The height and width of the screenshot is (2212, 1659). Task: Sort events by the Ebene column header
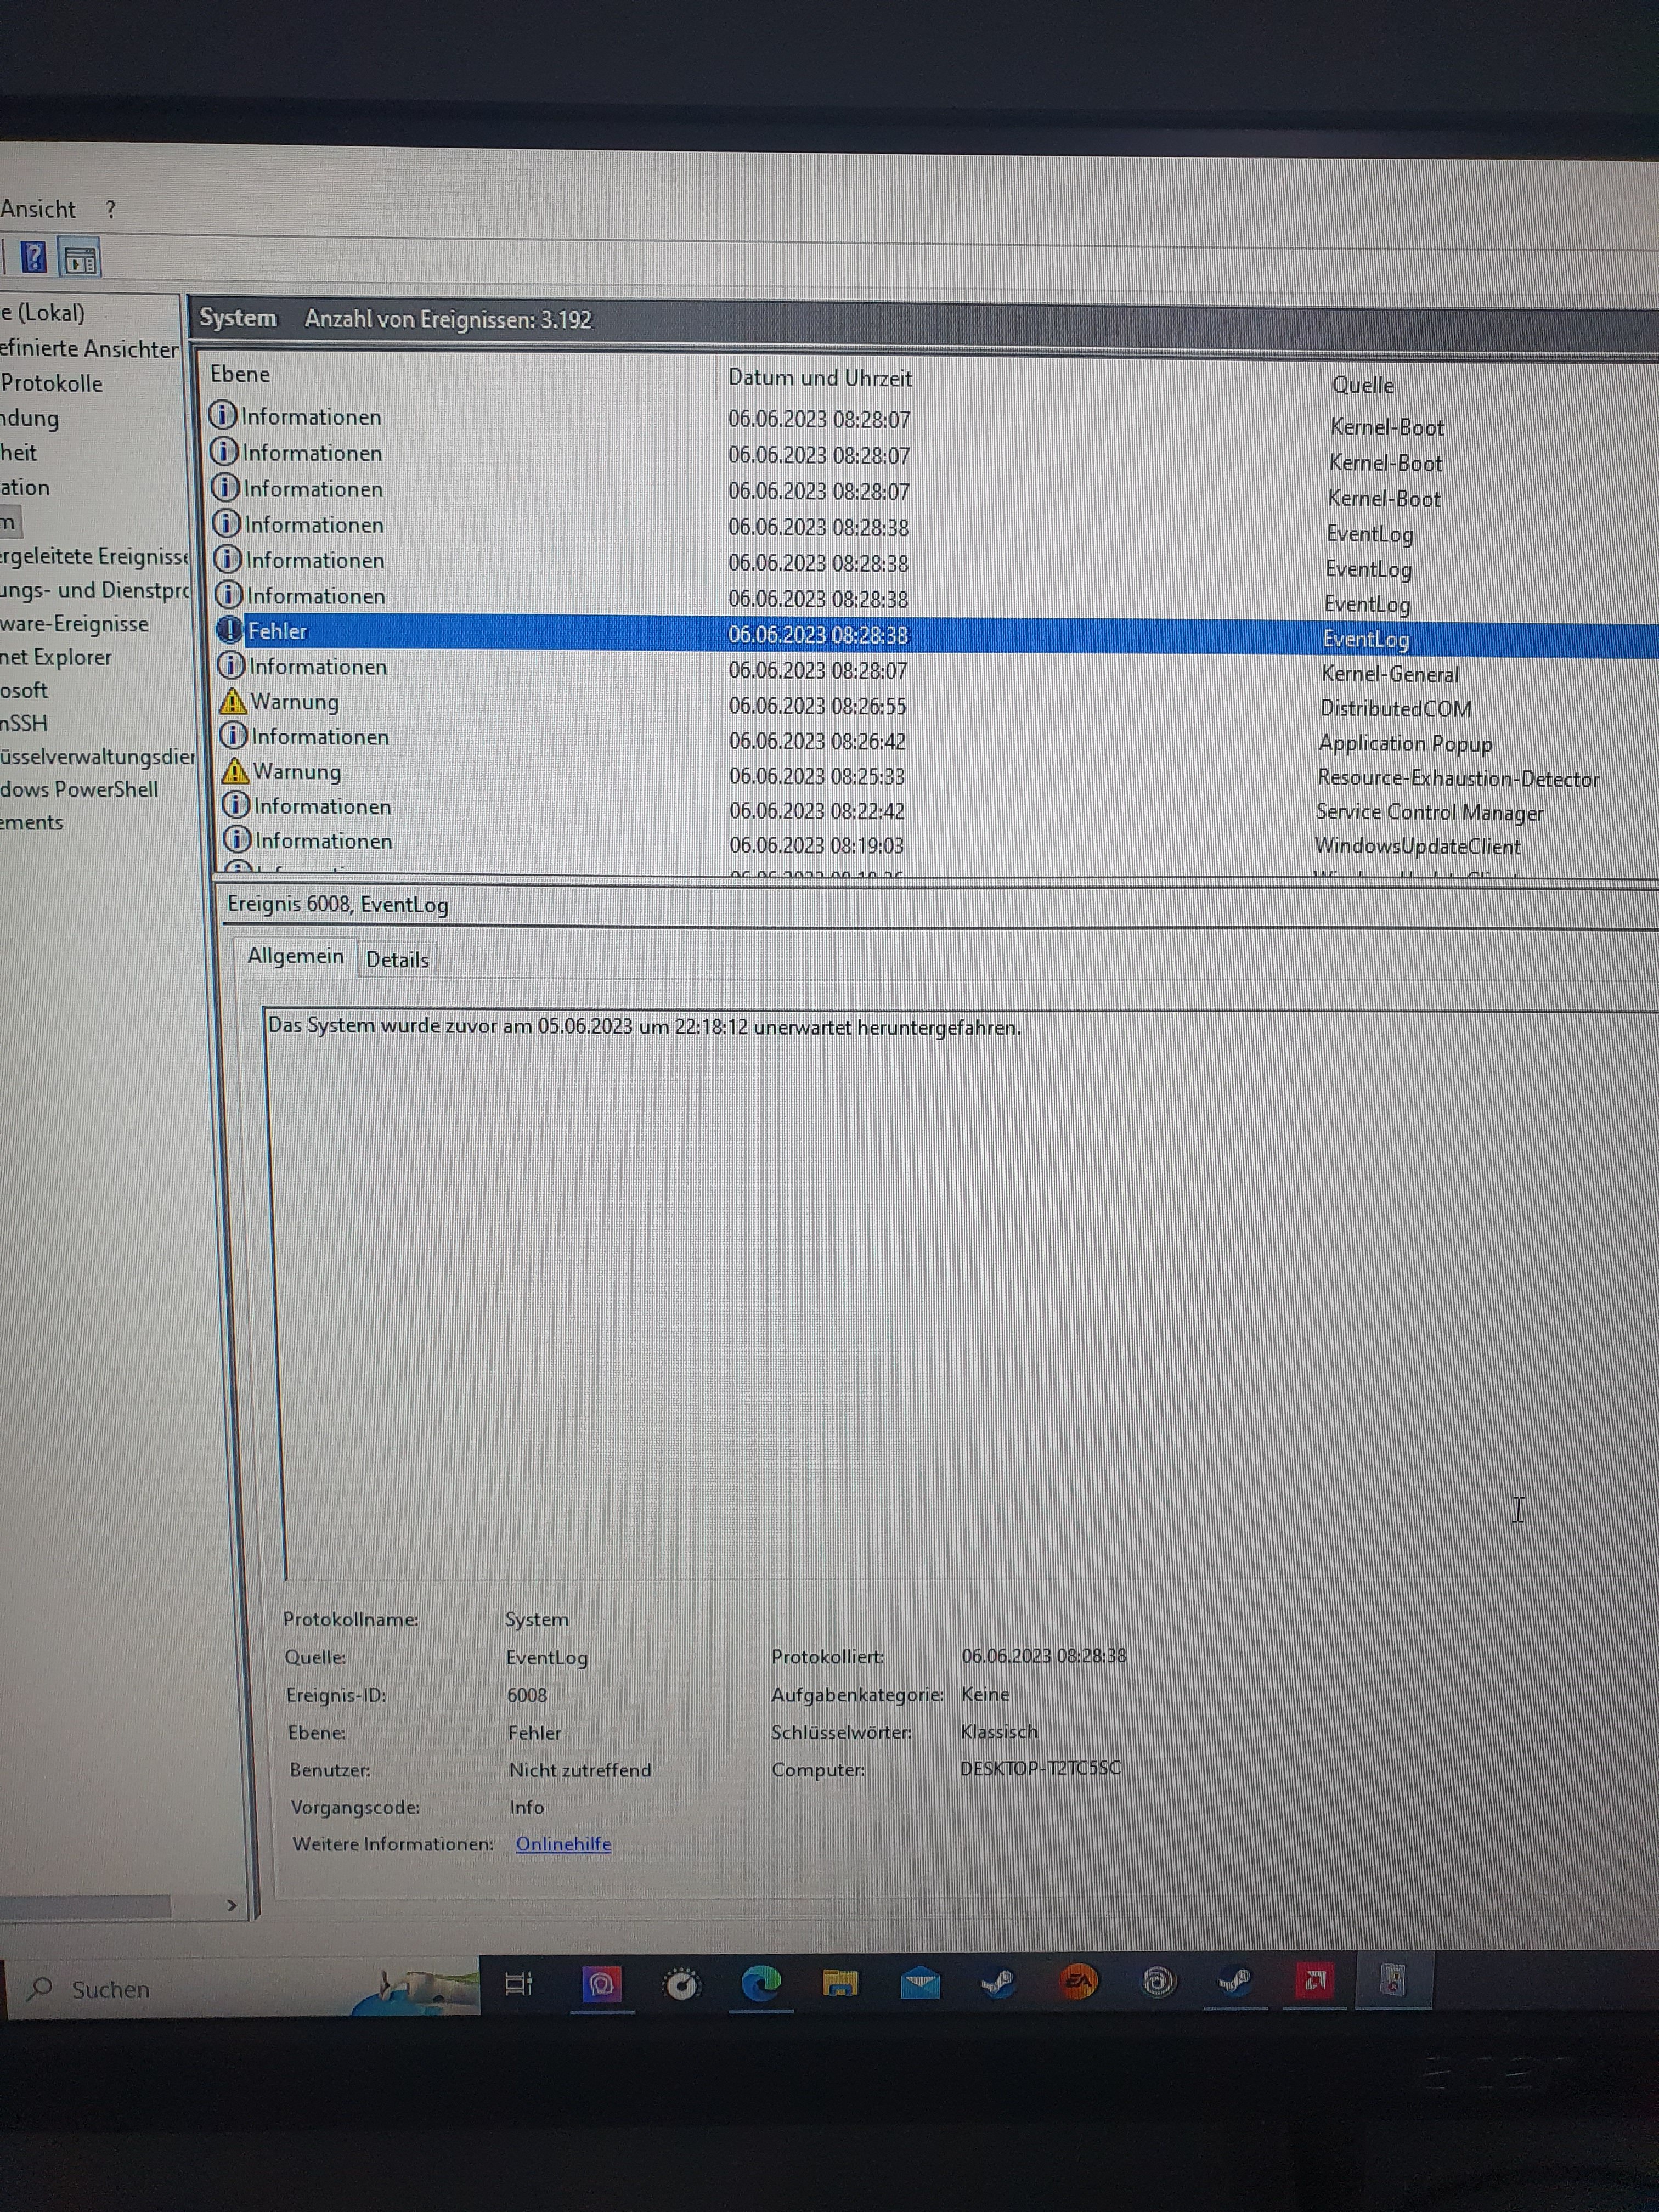click(240, 374)
